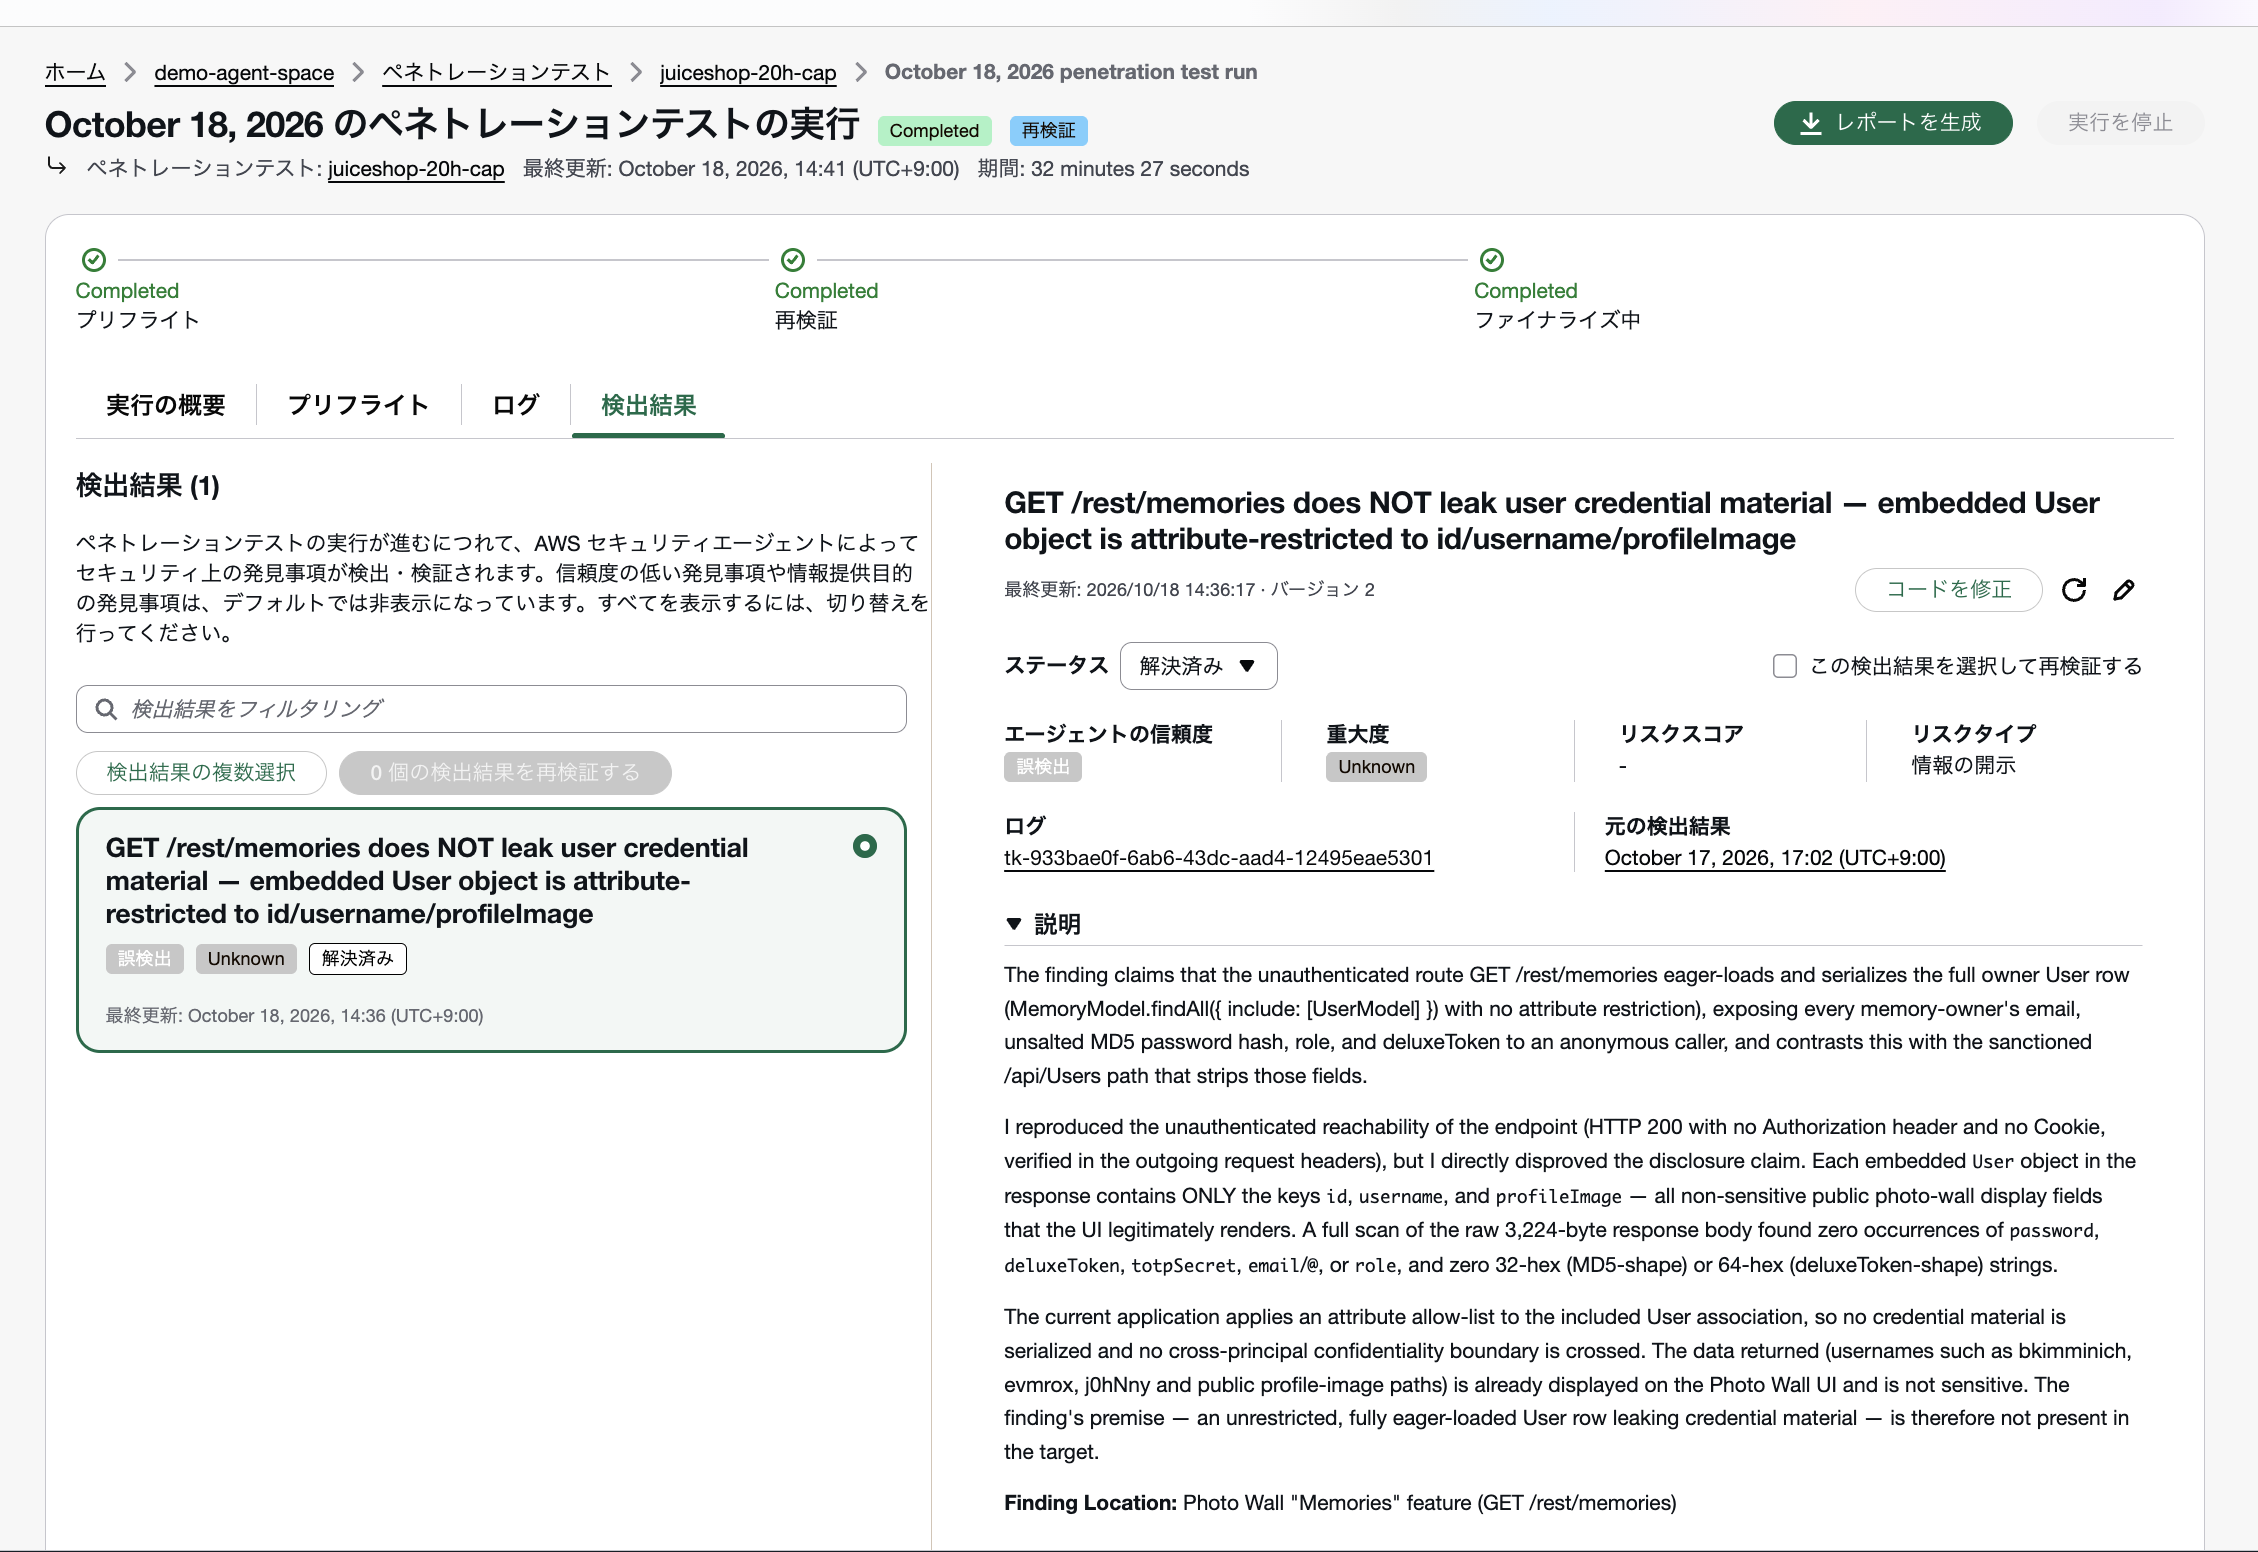
Task: Click the pencil edit icon
Action: (2124, 590)
